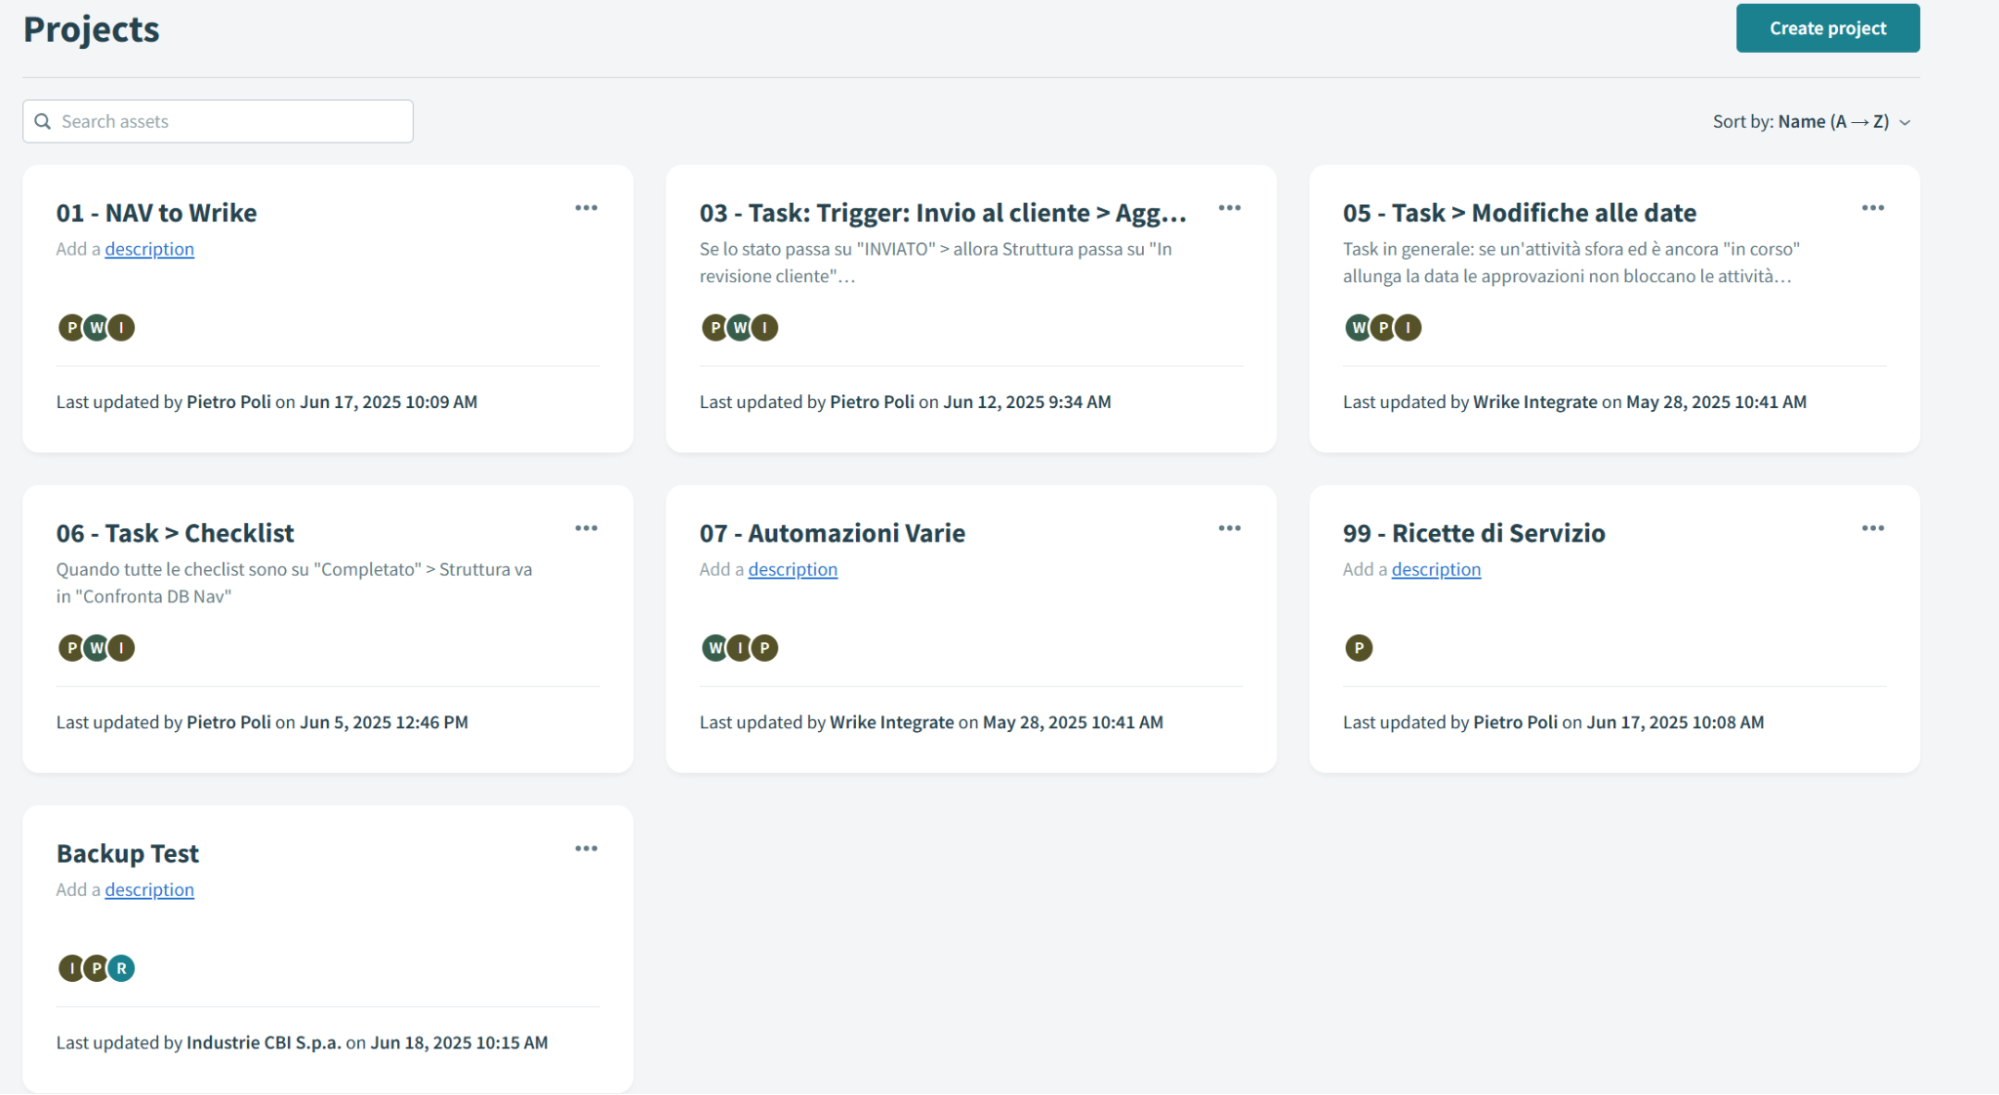
Task: Open project 03 - Task: Trigger: Invio al cliente
Action: click(942, 213)
